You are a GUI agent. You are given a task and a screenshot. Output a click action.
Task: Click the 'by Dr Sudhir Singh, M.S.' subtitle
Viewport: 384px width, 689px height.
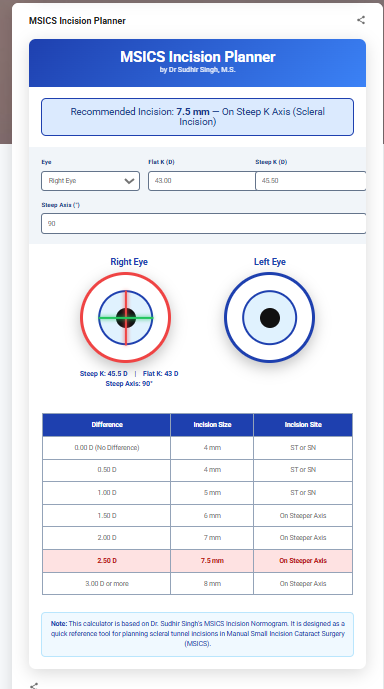coord(198,69)
